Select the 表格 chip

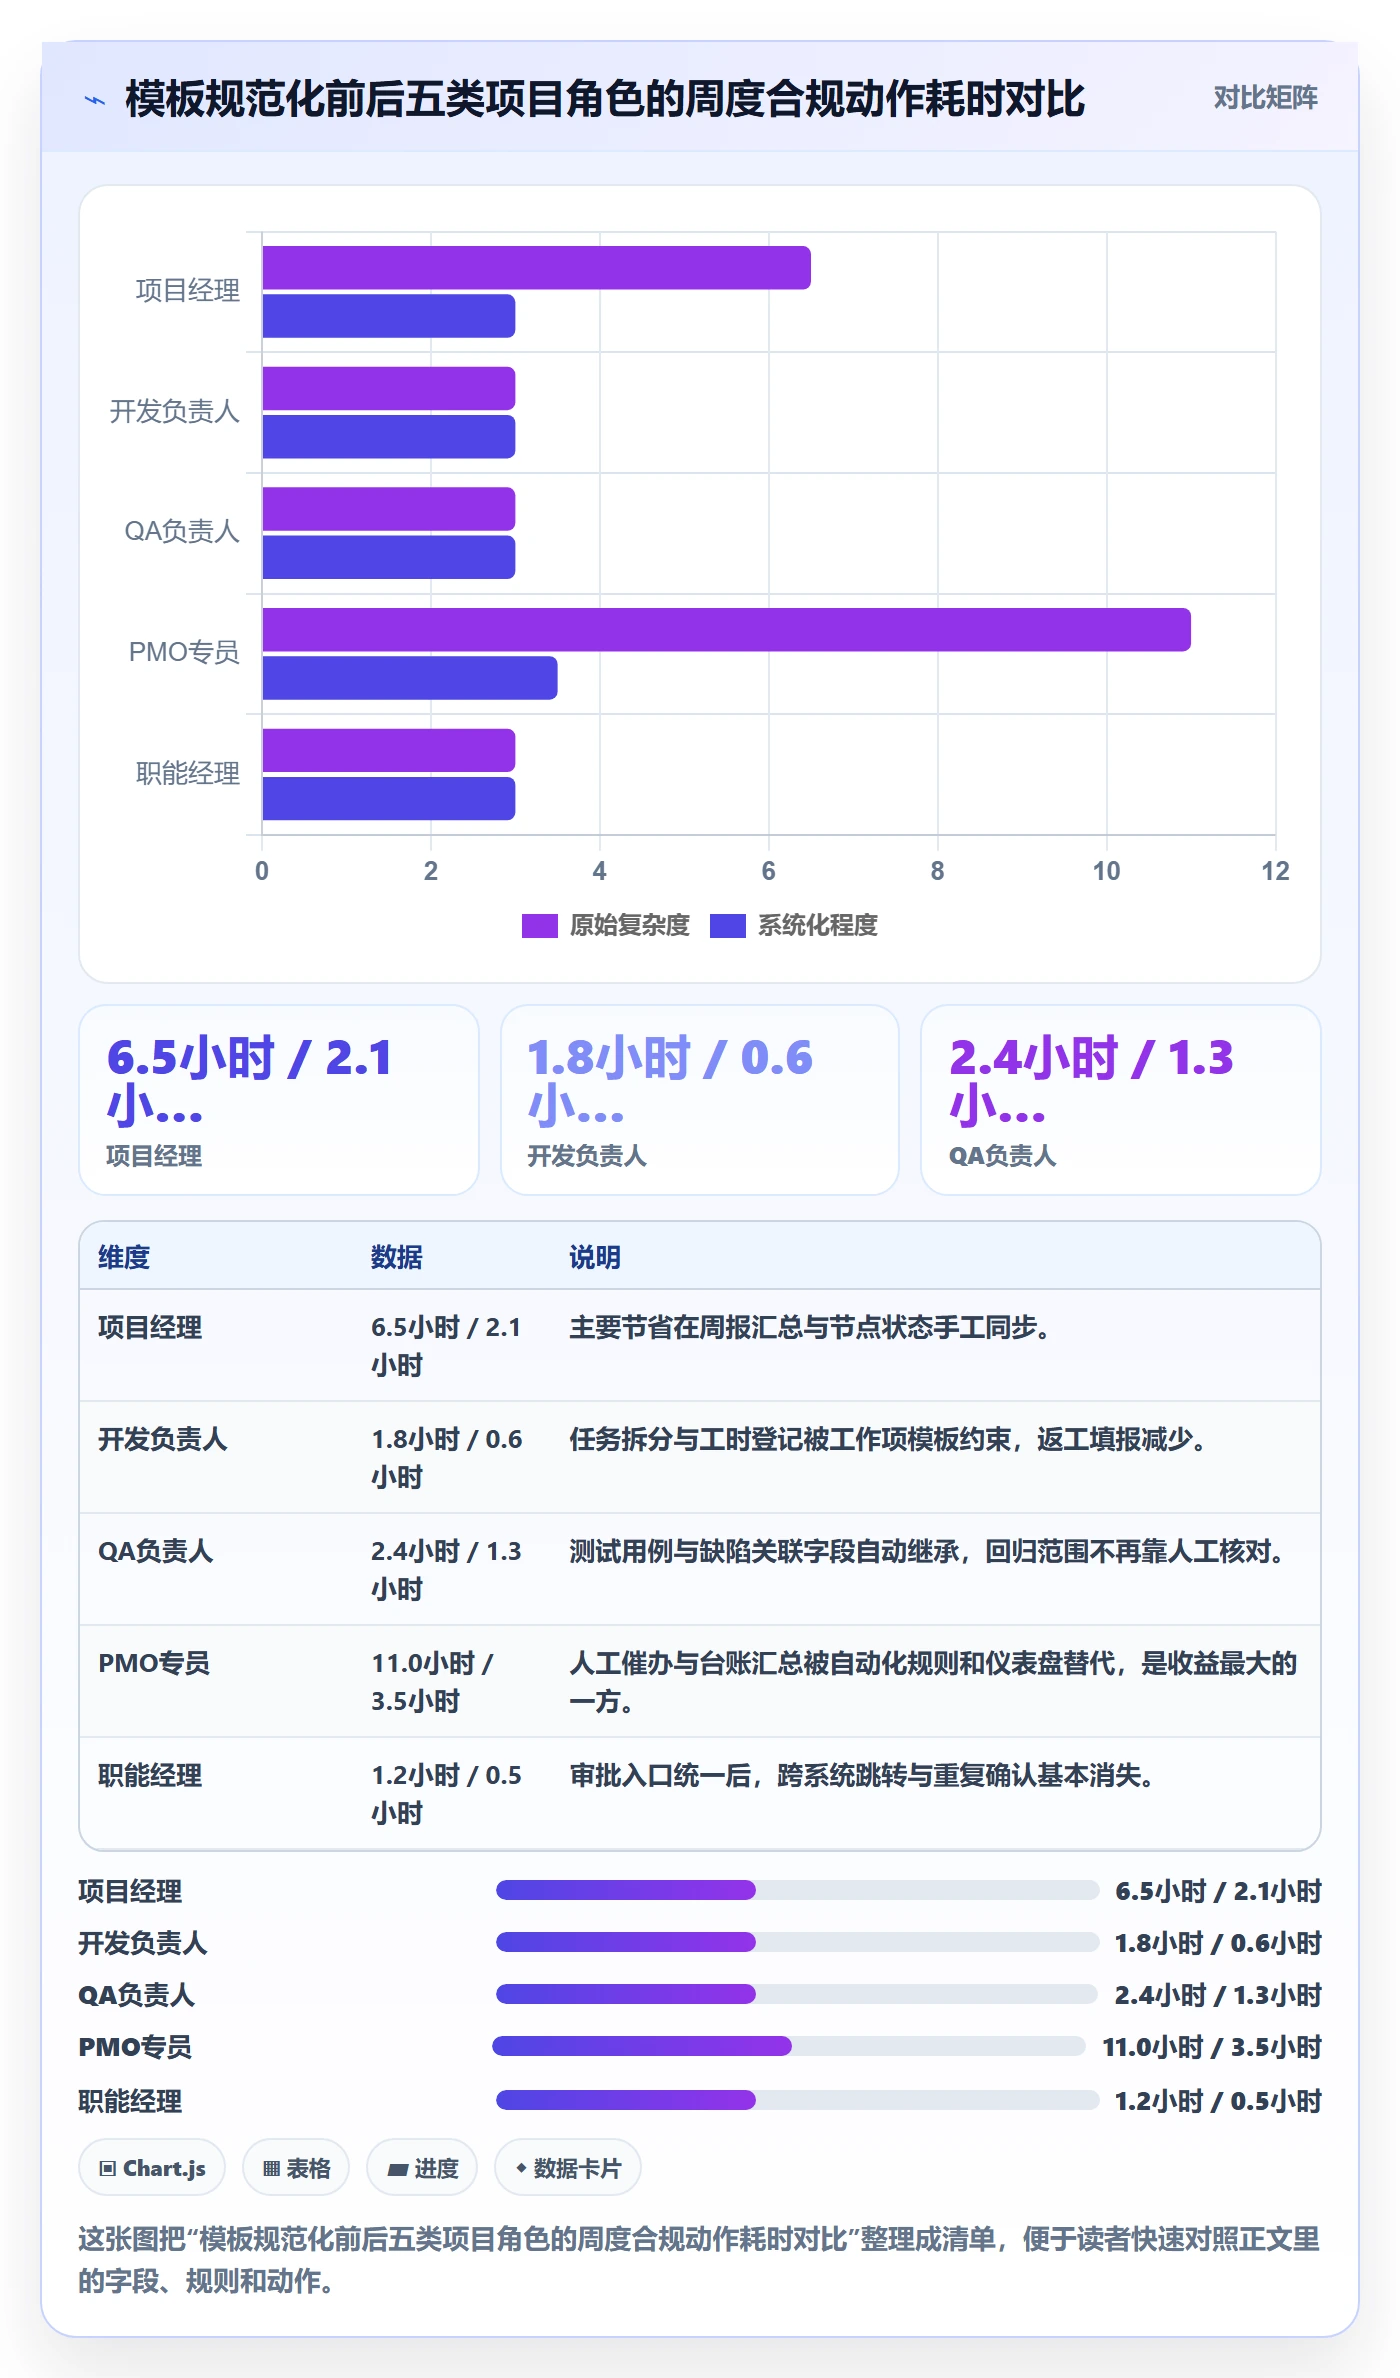tap(296, 2167)
